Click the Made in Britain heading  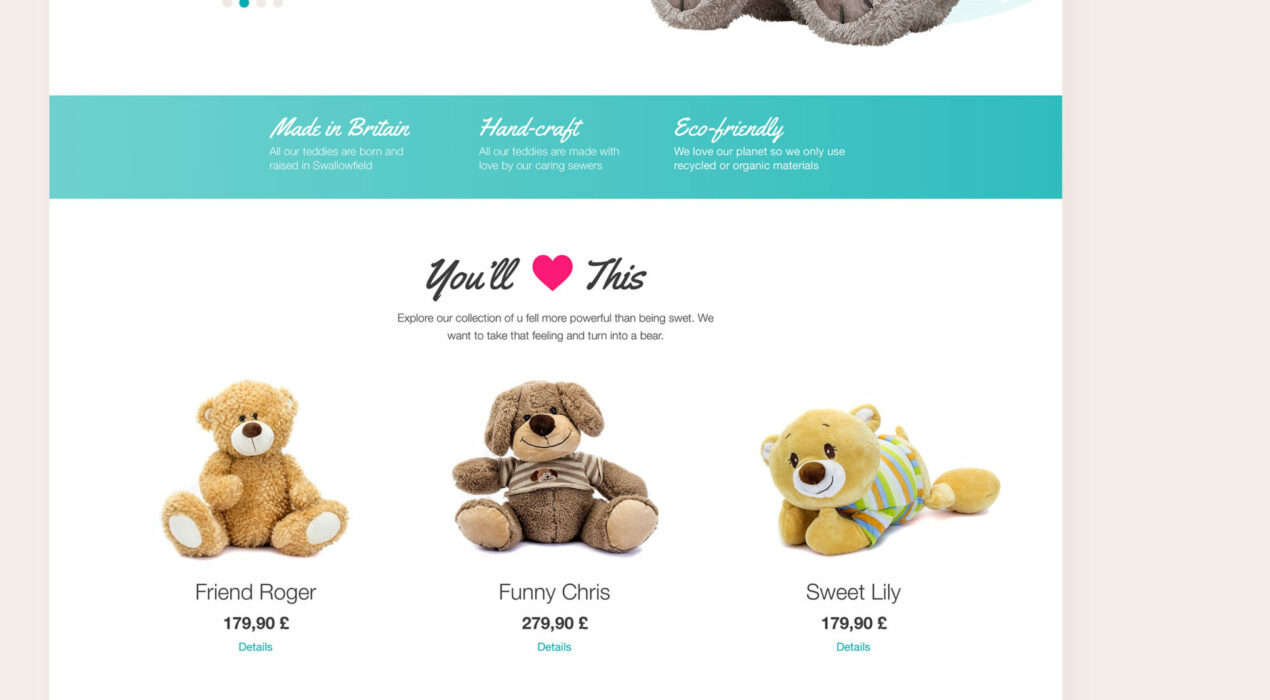(339, 128)
